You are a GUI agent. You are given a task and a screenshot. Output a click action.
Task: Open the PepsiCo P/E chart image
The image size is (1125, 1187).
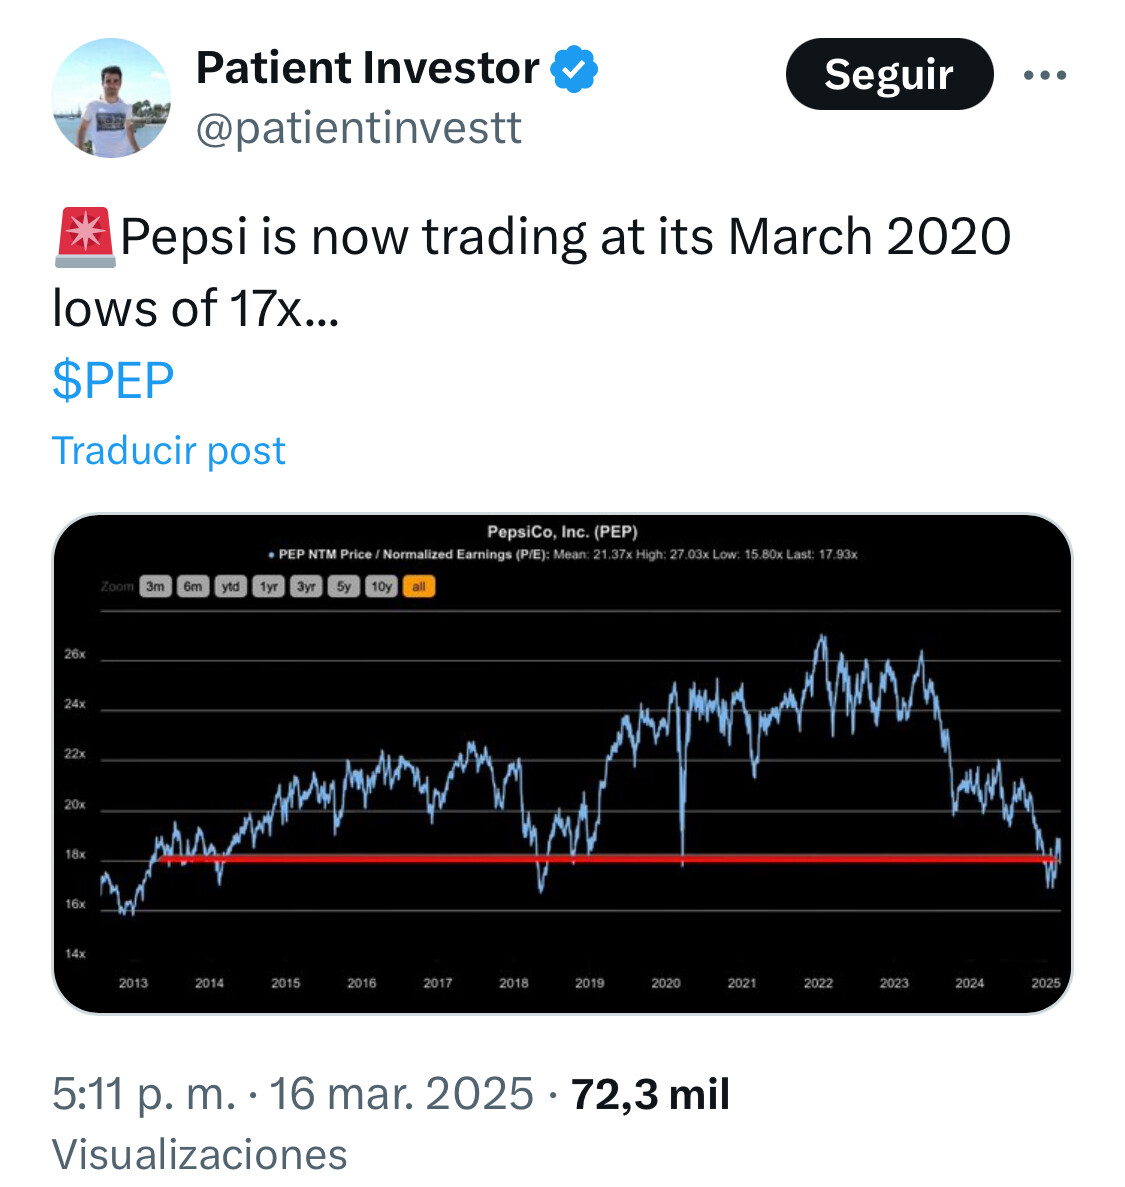pyautogui.click(x=562, y=764)
